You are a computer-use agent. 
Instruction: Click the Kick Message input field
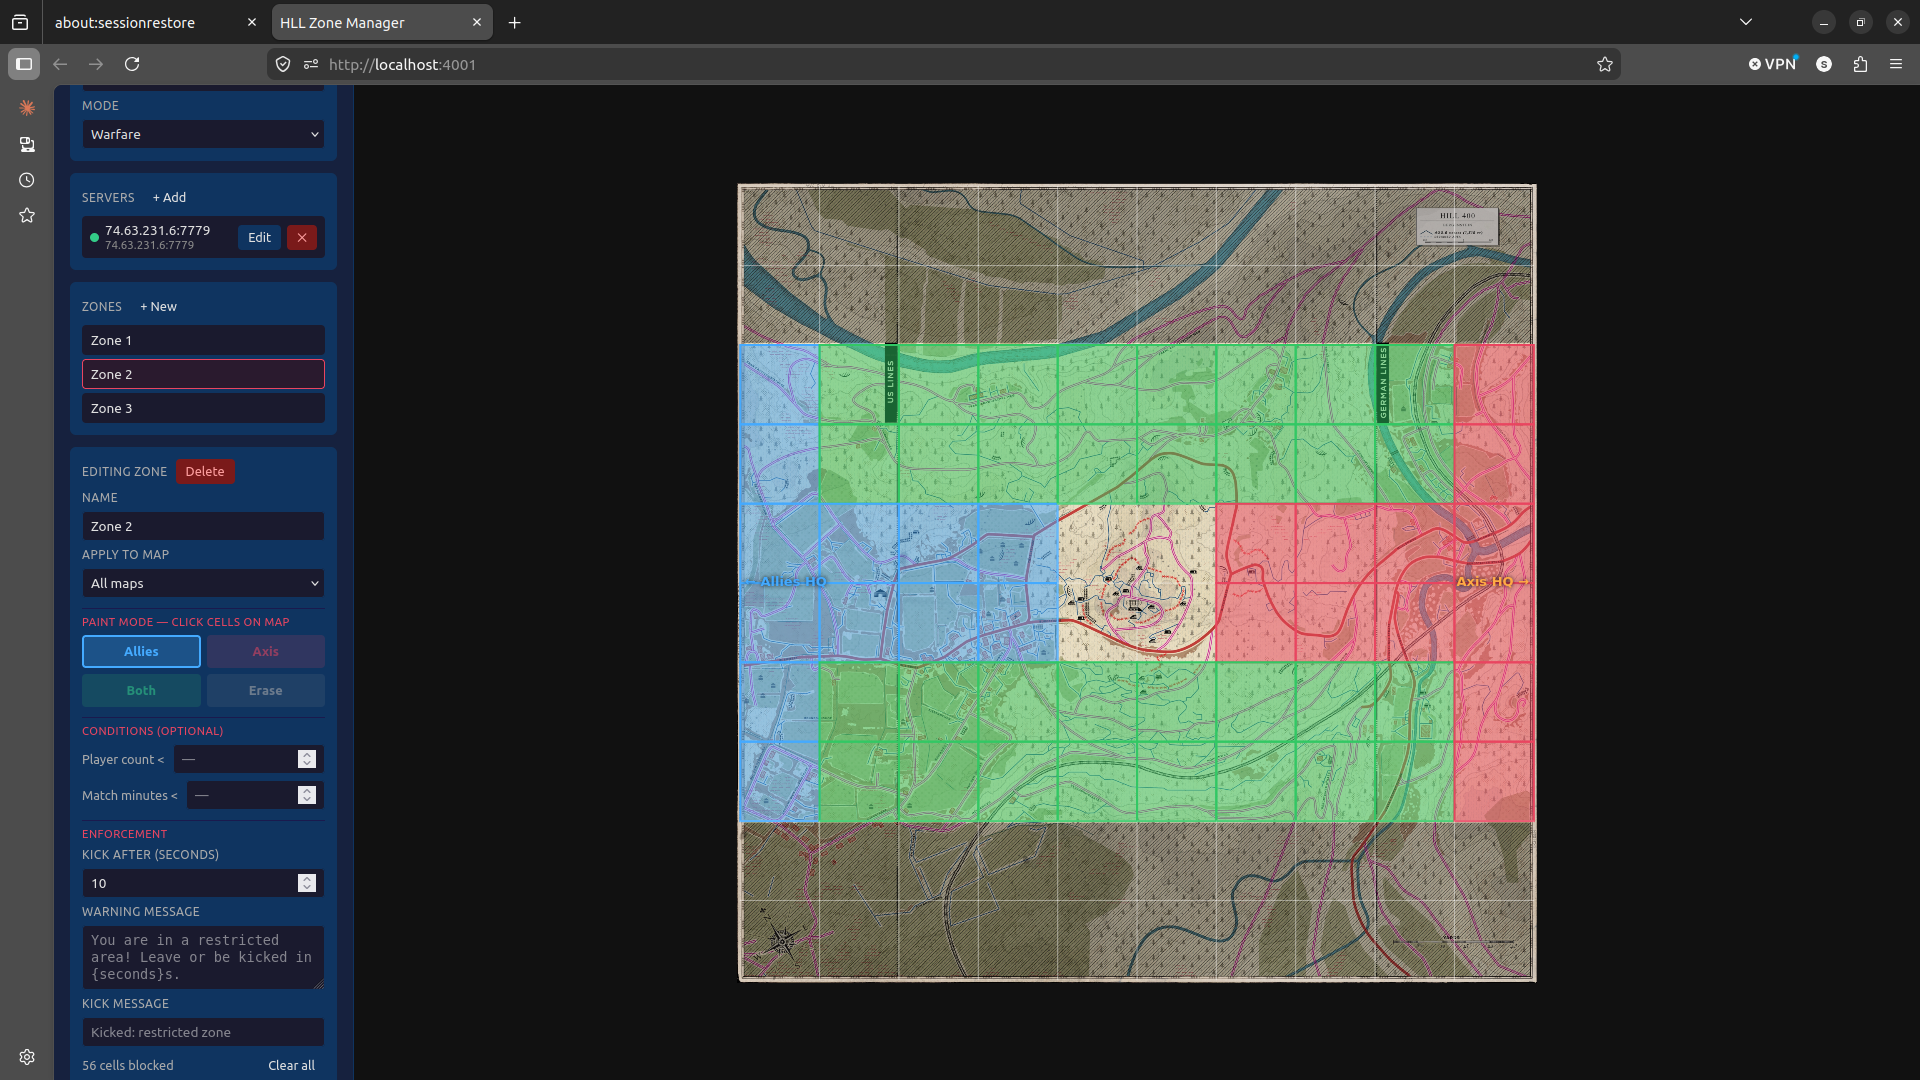click(x=203, y=1032)
